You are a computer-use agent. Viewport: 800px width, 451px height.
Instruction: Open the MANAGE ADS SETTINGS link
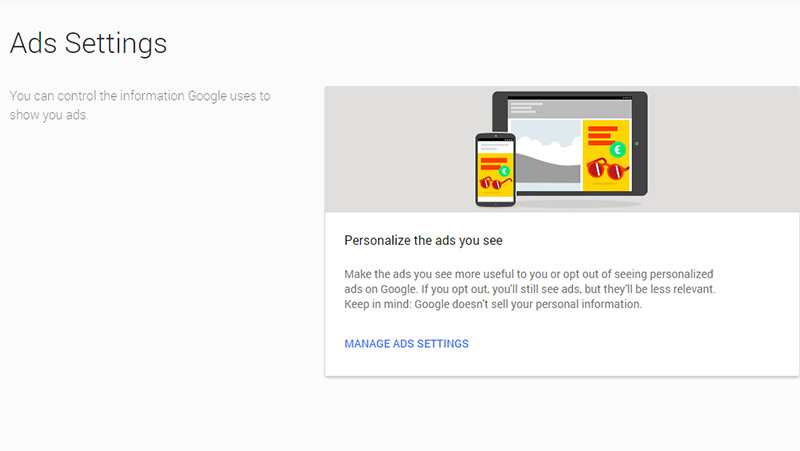(406, 344)
